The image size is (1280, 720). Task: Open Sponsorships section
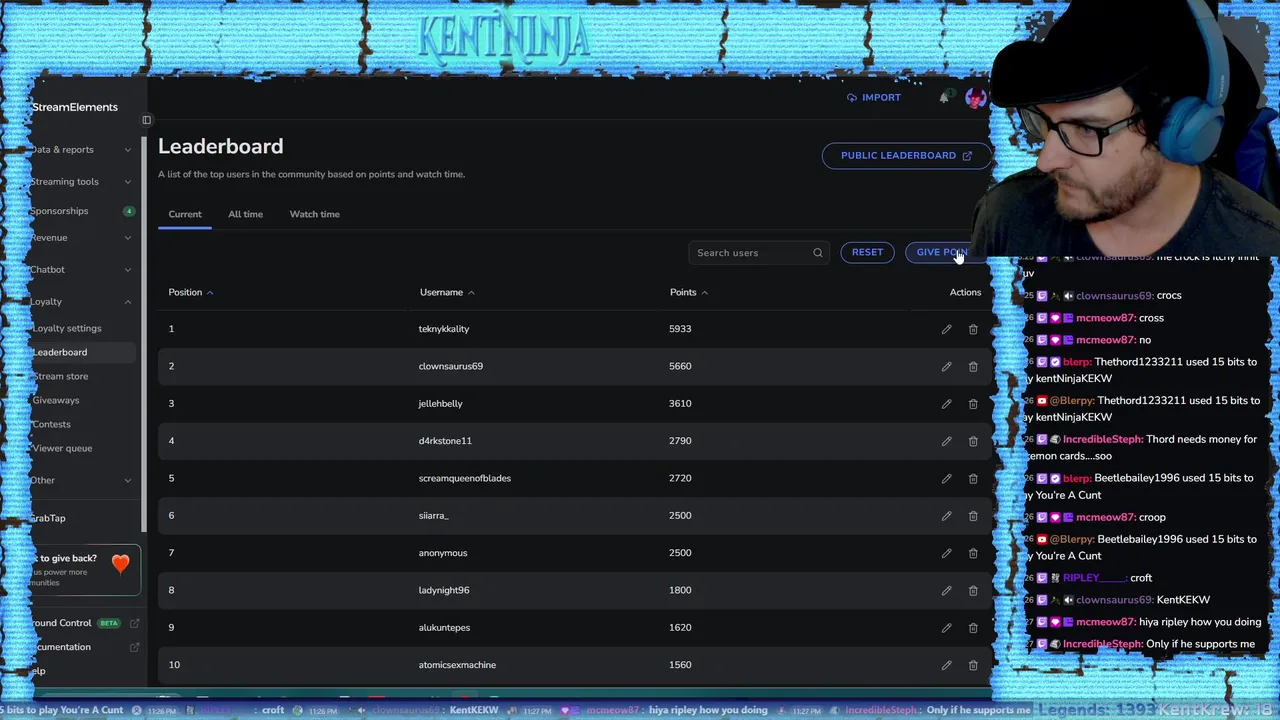tap(81, 211)
